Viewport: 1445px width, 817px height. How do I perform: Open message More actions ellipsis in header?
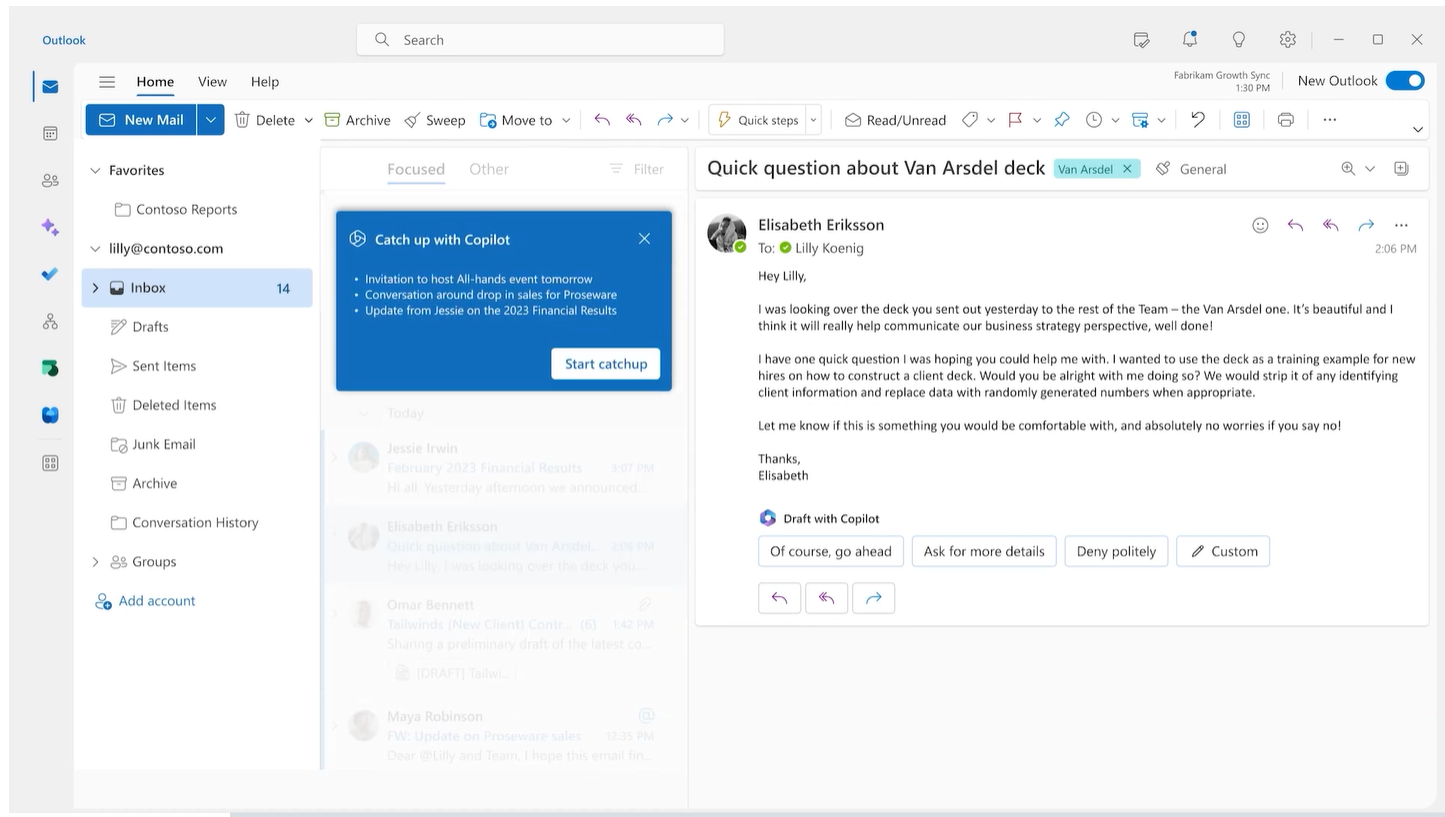point(1401,225)
